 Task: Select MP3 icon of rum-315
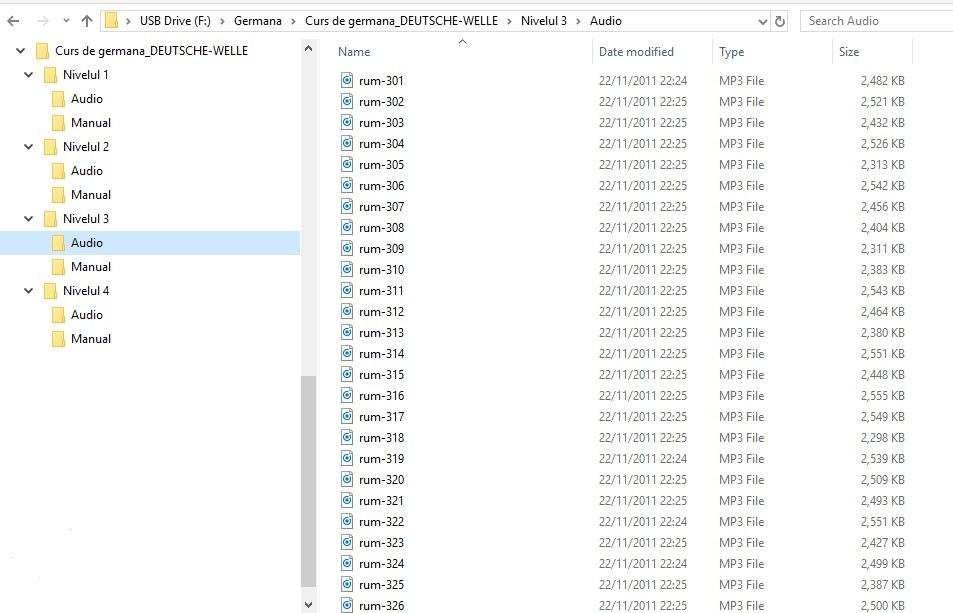click(x=347, y=374)
